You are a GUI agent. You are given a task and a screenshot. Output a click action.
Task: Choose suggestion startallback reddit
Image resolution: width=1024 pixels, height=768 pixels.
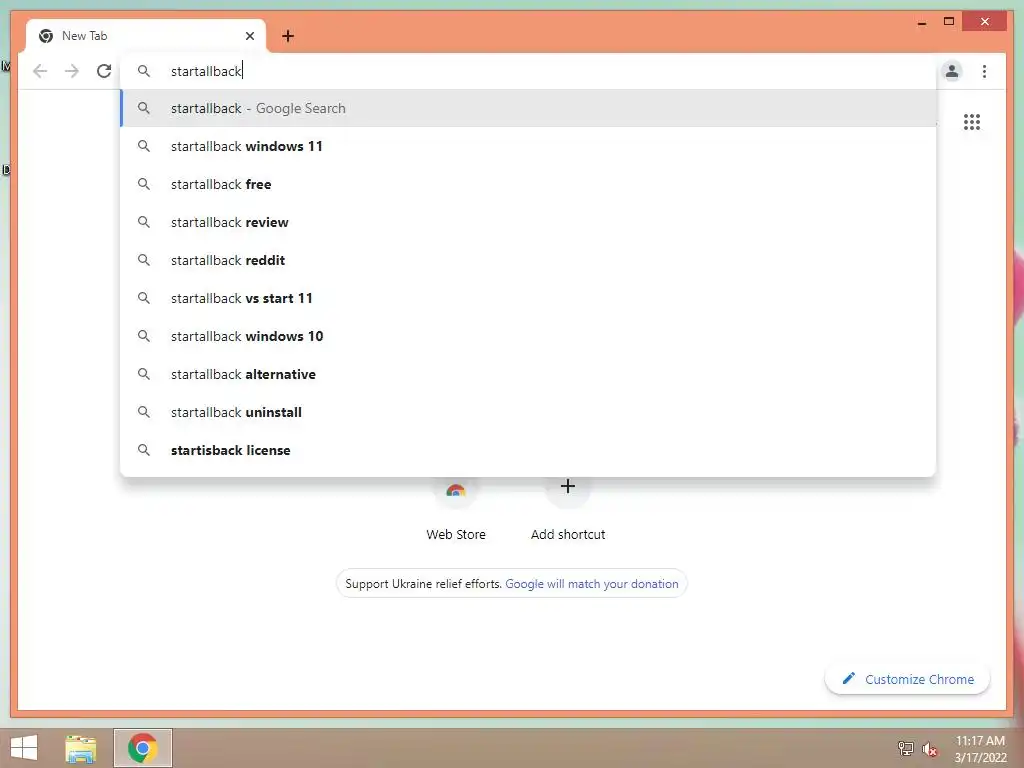528,260
